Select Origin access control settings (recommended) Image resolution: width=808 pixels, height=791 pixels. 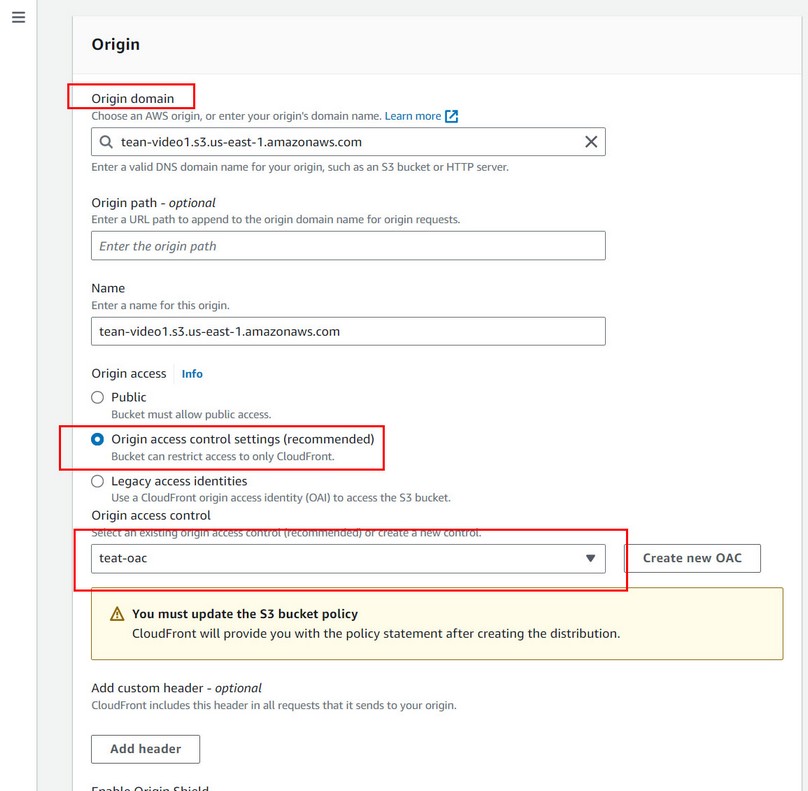click(x=98, y=439)
